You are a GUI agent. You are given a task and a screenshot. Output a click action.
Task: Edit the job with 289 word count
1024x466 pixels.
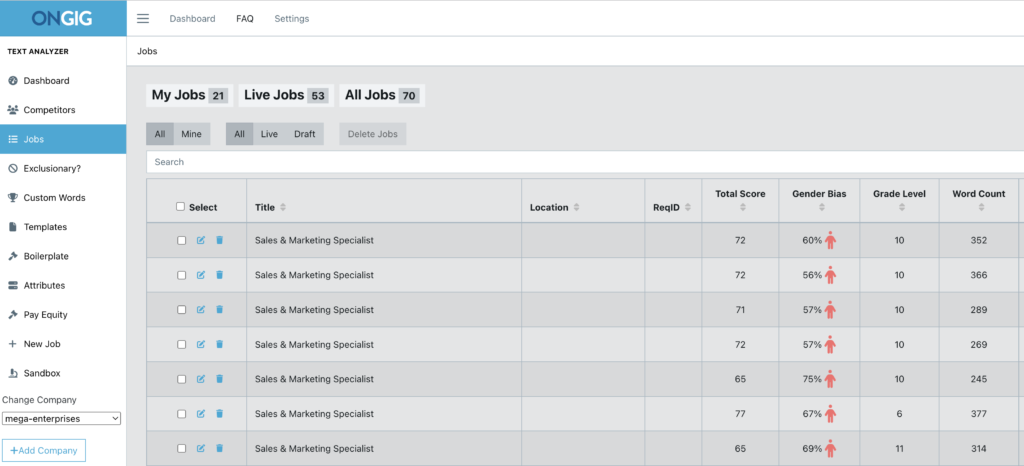(200, 309)
